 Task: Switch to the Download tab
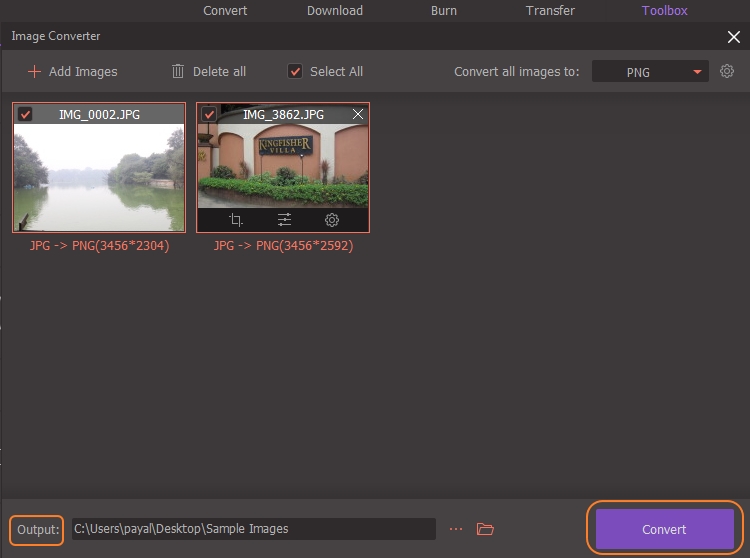(335, 11)
